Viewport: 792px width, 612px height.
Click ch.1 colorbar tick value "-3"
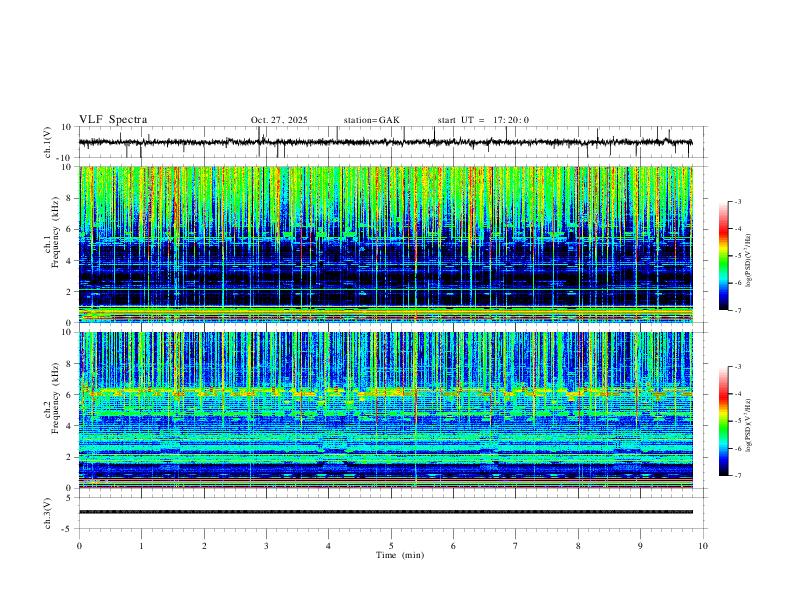738,201
